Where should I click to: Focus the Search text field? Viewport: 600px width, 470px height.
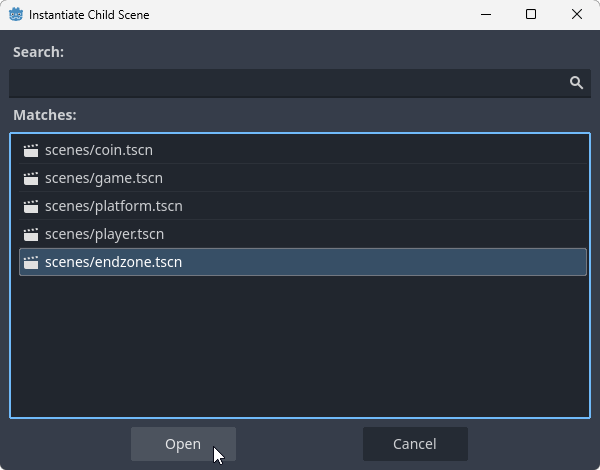[285, 83]
